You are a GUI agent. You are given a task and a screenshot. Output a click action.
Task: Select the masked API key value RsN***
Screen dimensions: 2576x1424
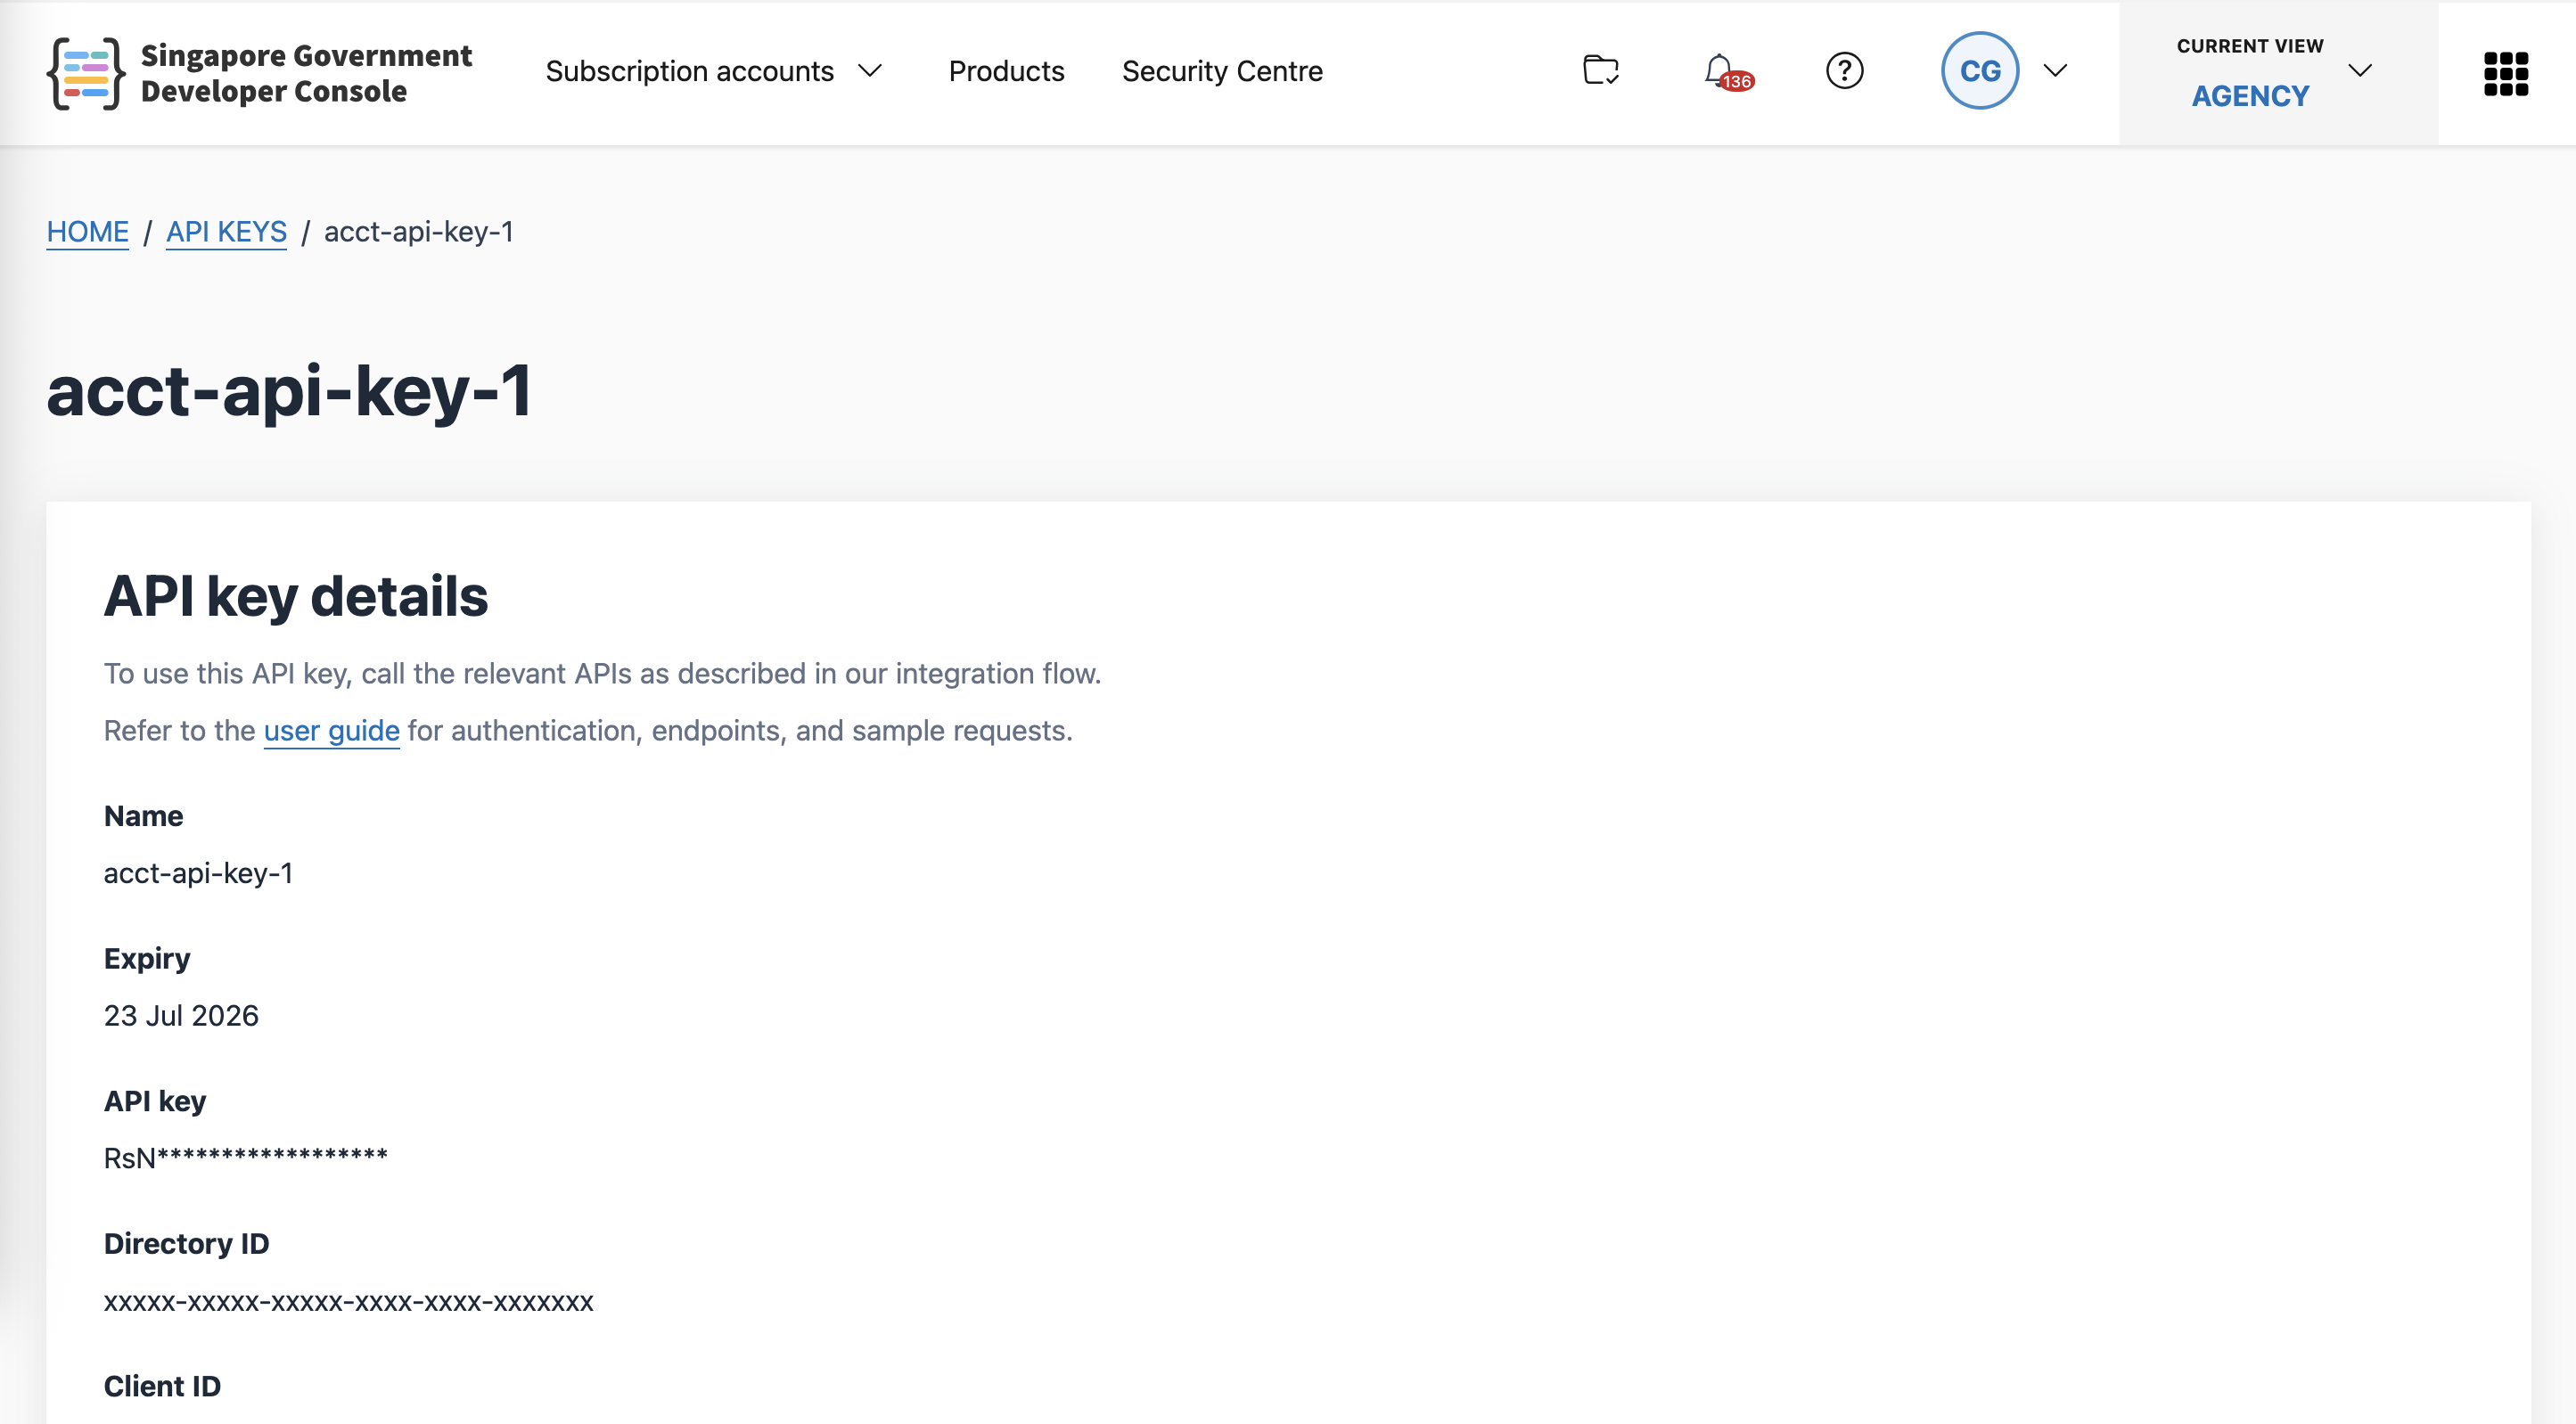click(246, 1158)
